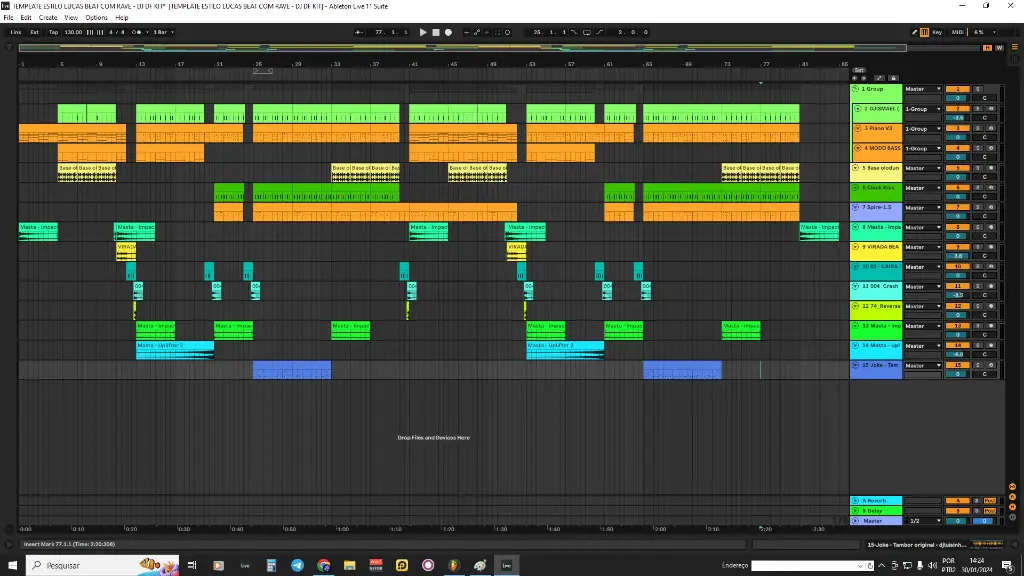Click the Punch-In switch icon
This screenshot has height=576, width=1024.
tap(575, 32)
